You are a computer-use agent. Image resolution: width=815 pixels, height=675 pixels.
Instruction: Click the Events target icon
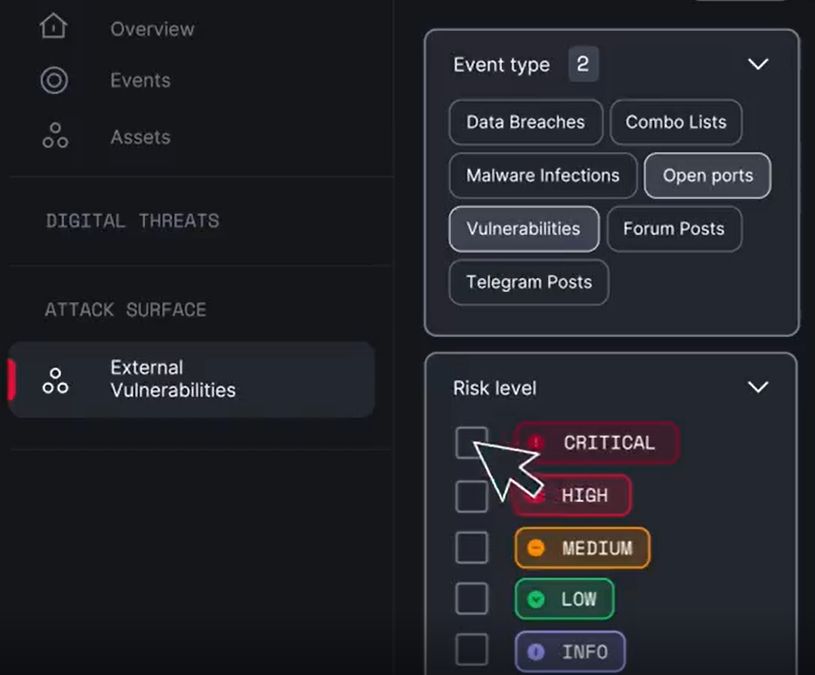coord(54,81)
